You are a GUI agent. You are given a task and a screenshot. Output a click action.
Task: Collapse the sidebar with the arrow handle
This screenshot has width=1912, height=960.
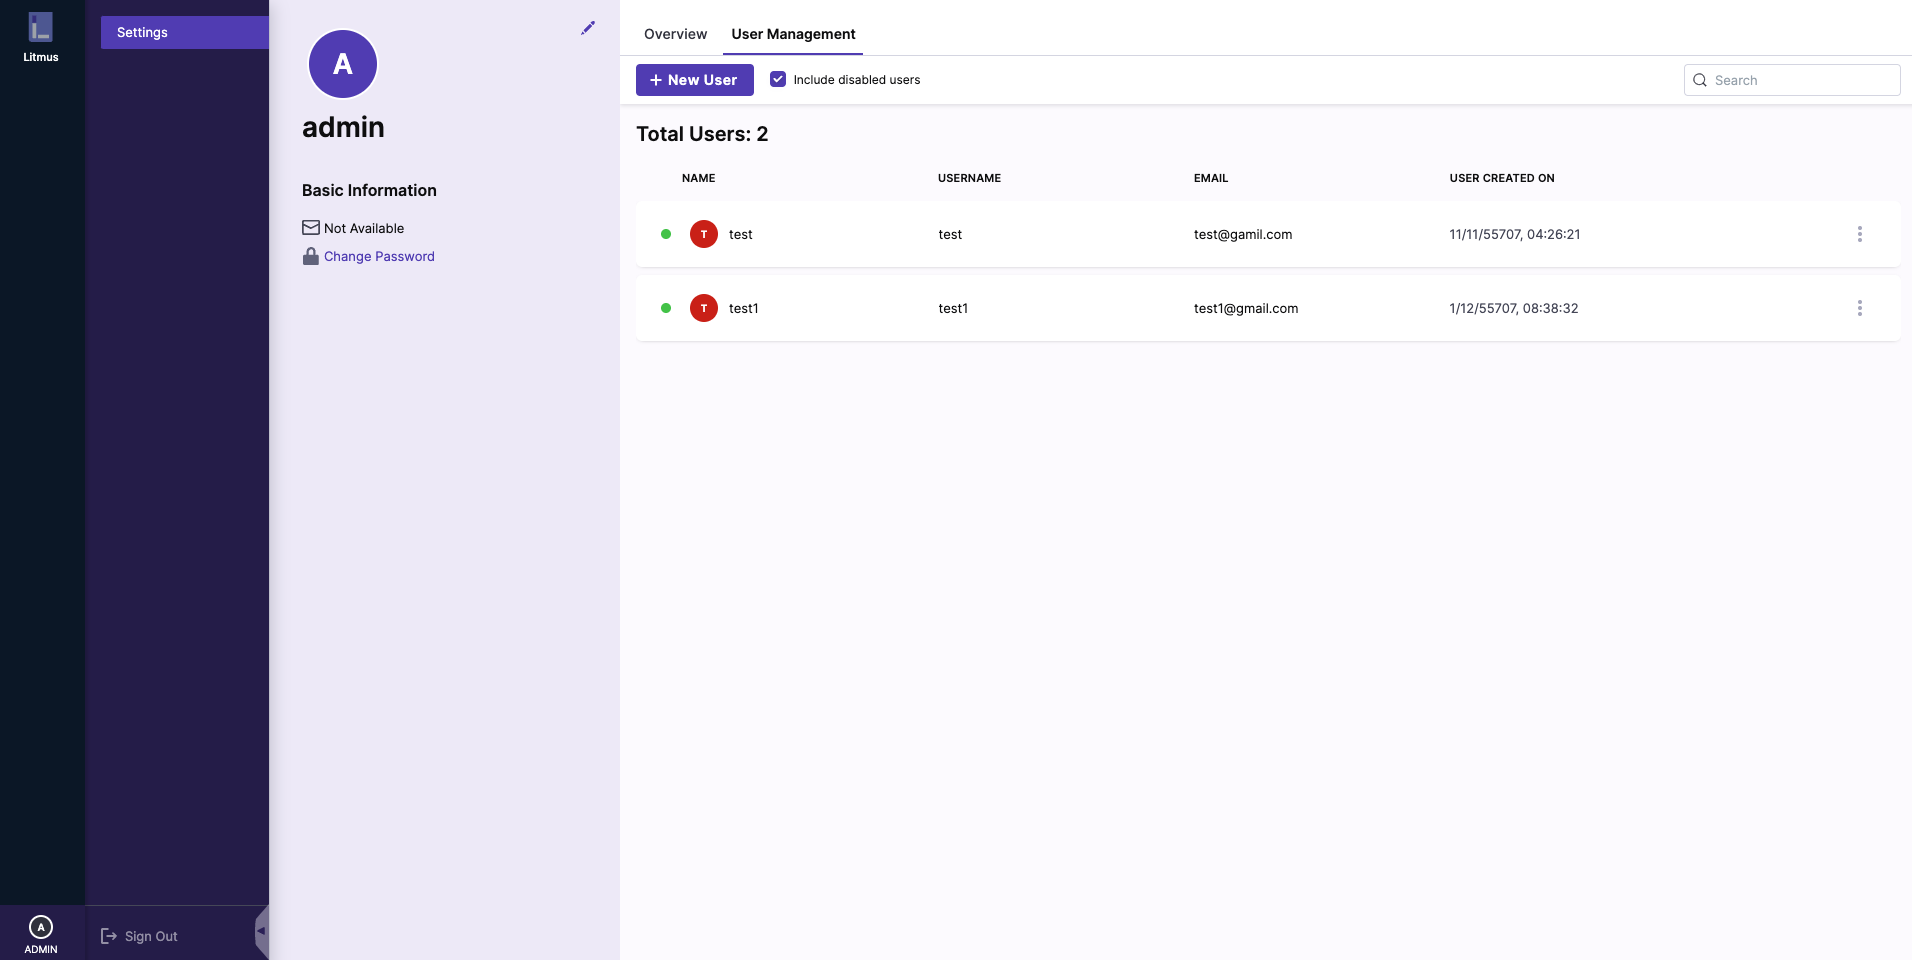tap(261, 931)
